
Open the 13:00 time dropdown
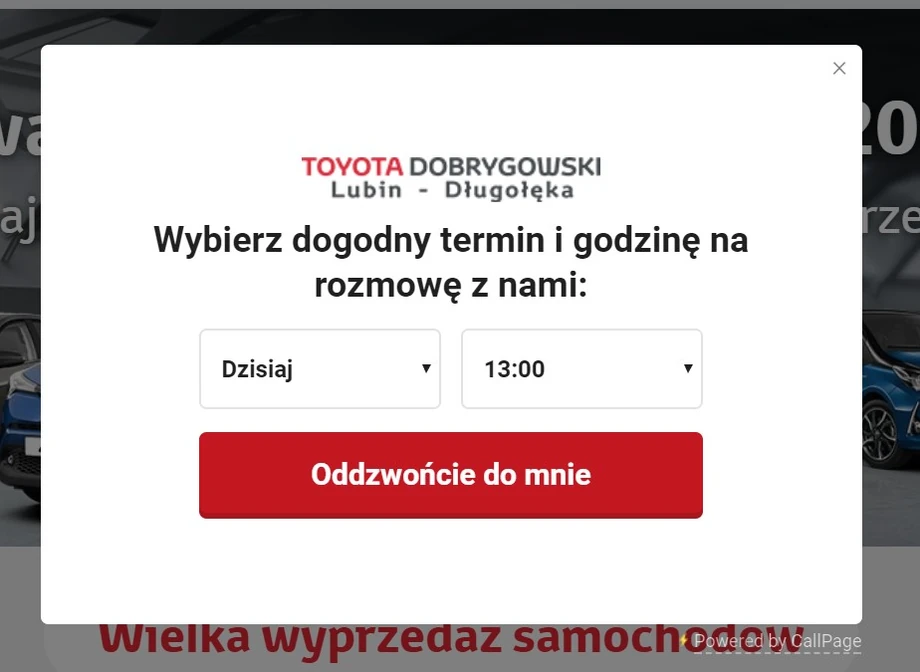coord(581,369)
